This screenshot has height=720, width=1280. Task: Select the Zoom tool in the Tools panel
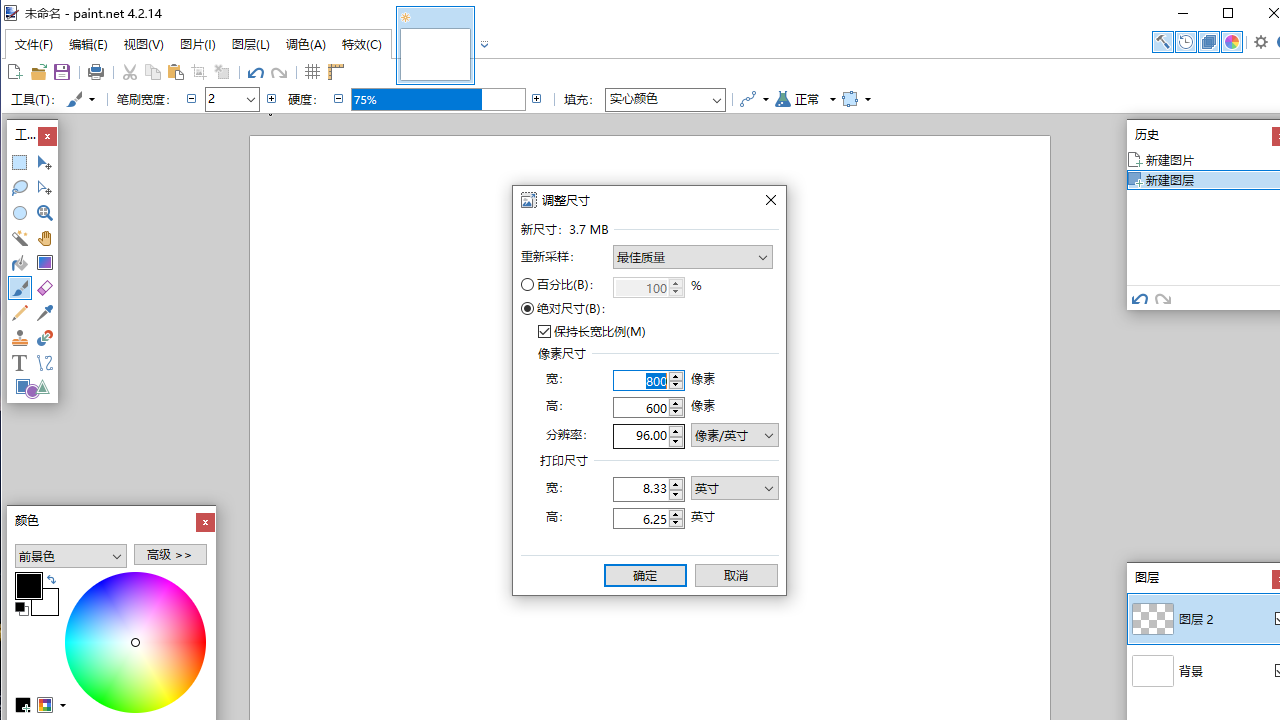(x=44, y=213)
